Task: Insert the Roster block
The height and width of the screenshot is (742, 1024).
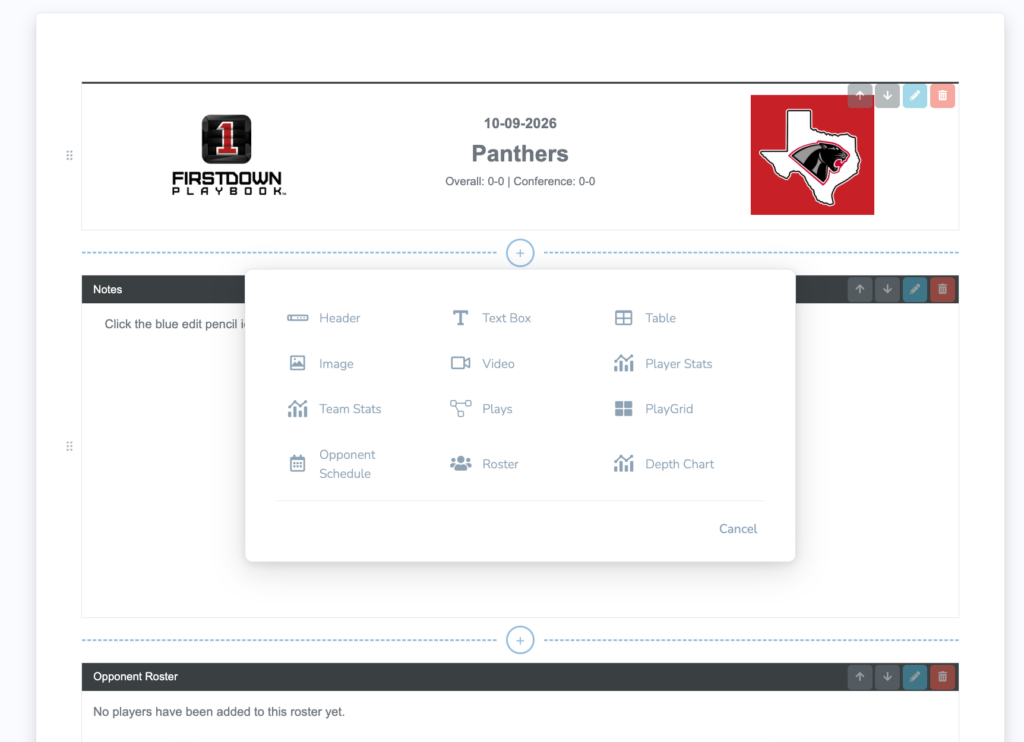Action: [484, 464]
